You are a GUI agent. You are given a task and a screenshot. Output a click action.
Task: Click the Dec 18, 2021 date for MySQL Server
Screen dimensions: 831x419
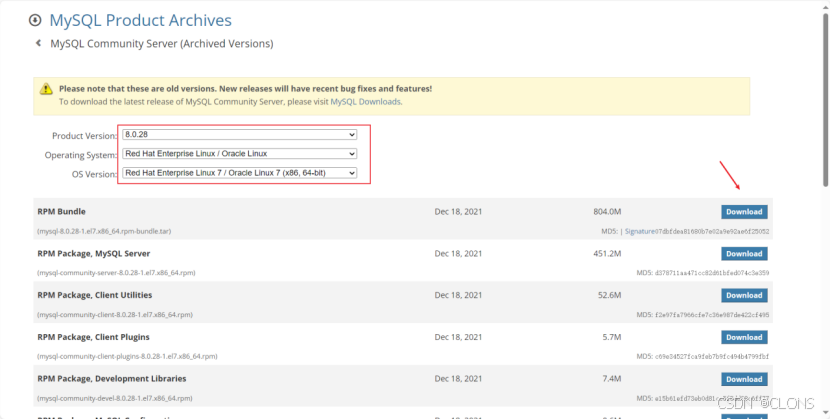[458, 253]
